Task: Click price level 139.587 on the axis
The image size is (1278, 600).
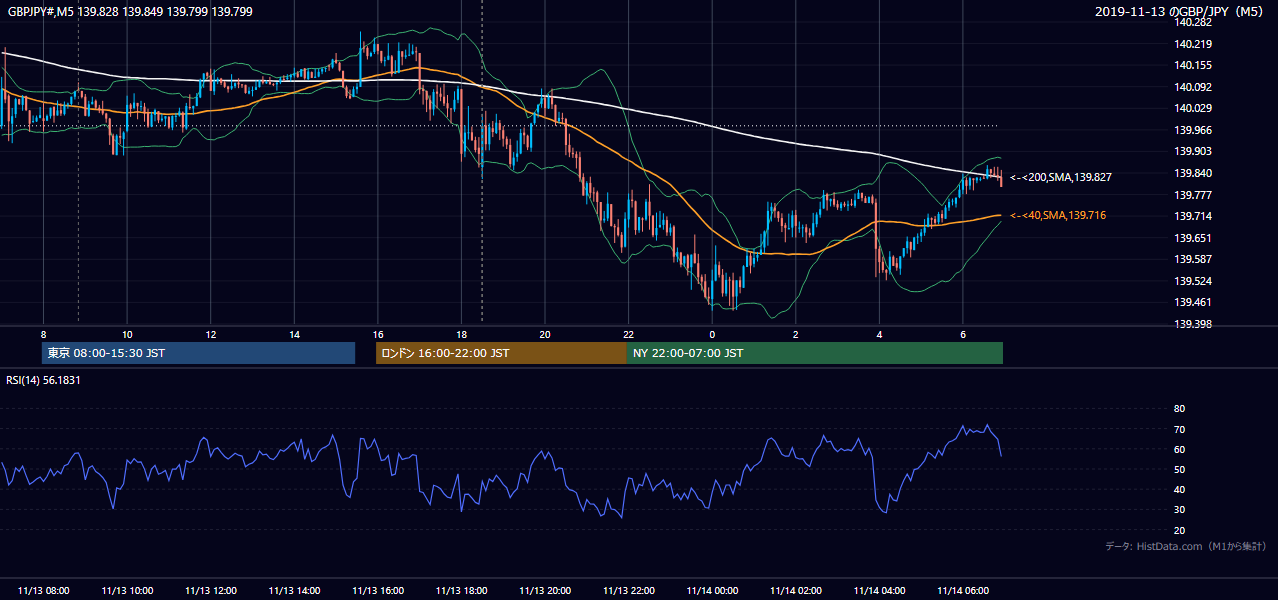Action: point(1191,259)
